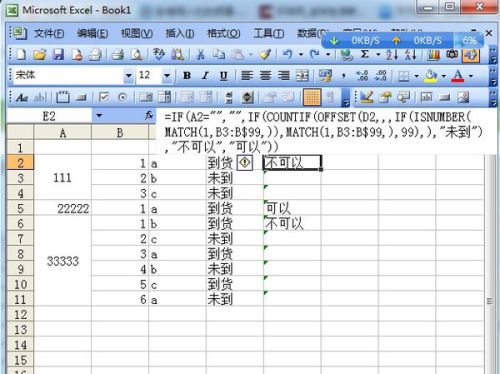Copy selection with the Copy icon
500x374 pixels.
(x=219, y=54)
